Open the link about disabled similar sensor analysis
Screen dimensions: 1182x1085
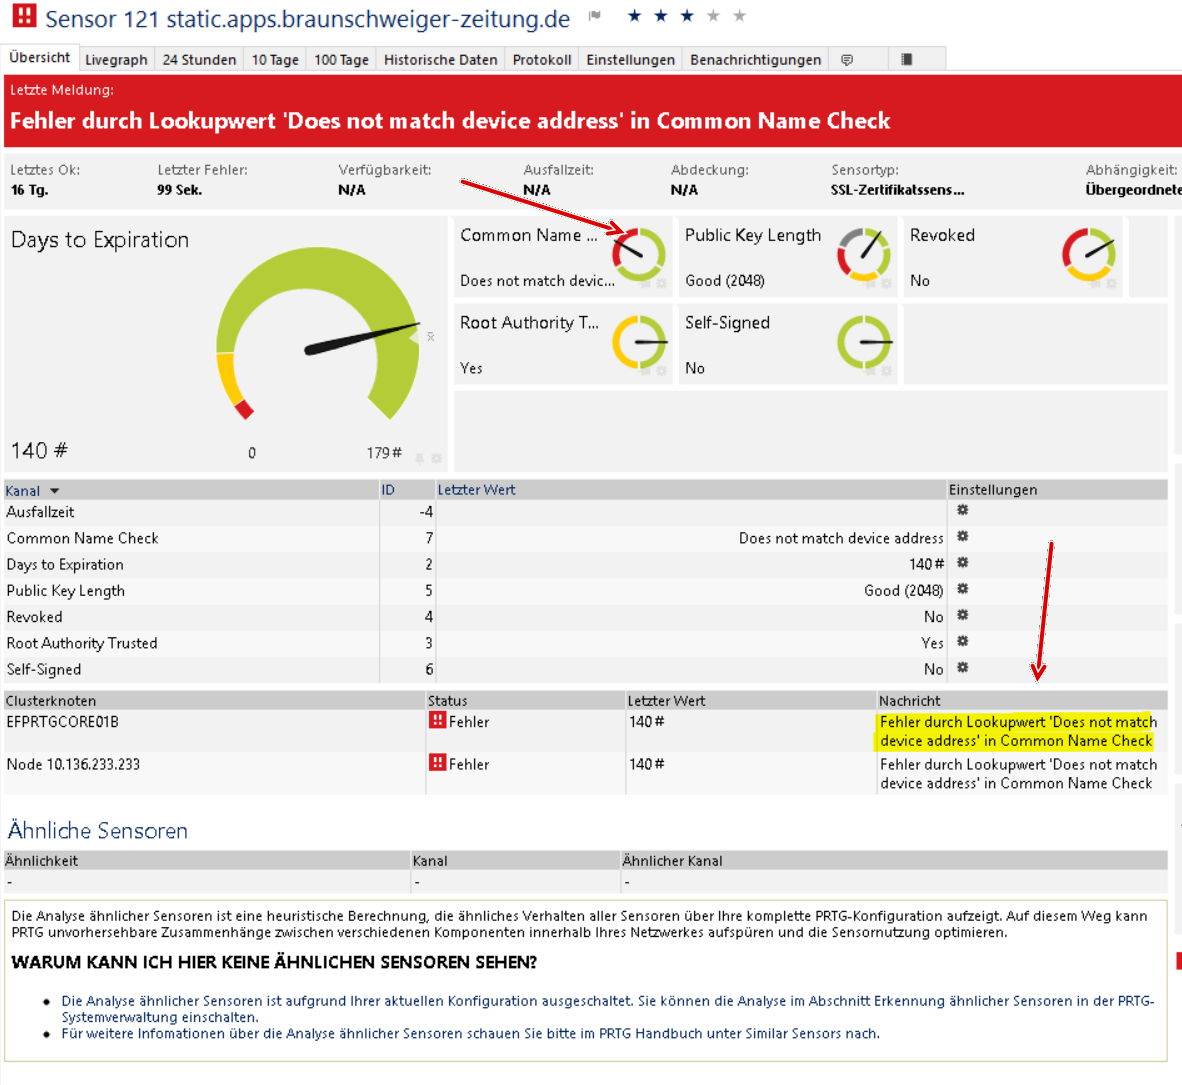[x=608, y=1009]
